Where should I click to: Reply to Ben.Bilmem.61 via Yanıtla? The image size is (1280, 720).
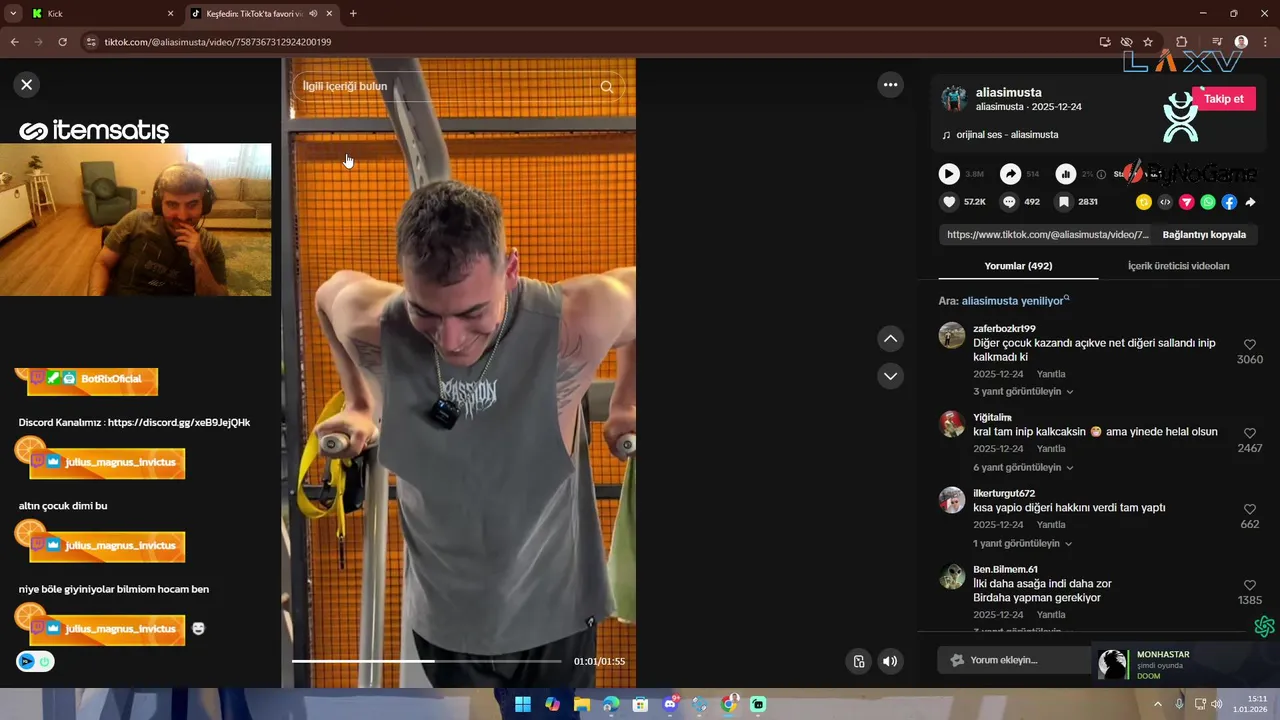tap(1051, 615)
